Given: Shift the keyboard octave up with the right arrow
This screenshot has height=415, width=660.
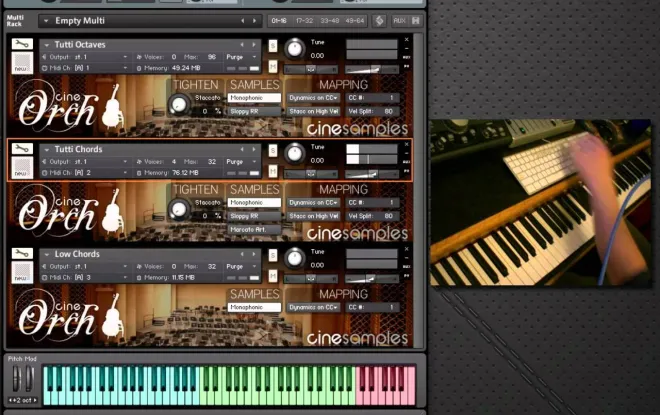Looking at the screenshot, I should pyautogui.click(x=35, y=400).
